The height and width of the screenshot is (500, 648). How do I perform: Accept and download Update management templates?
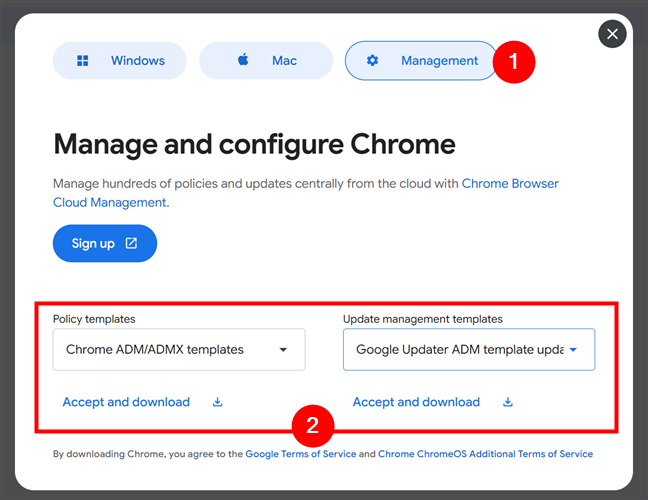point(416,402)
